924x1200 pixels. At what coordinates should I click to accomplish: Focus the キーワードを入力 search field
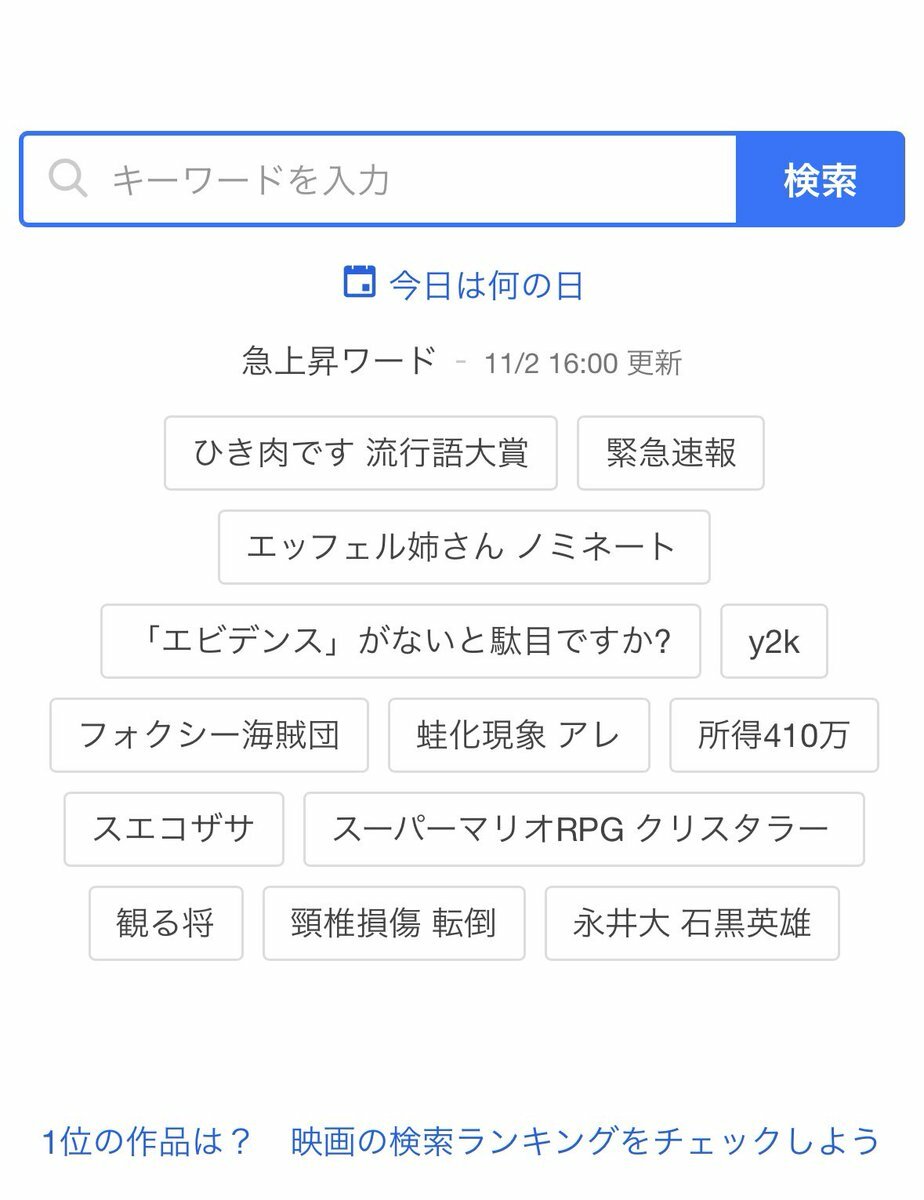(379, 180)
